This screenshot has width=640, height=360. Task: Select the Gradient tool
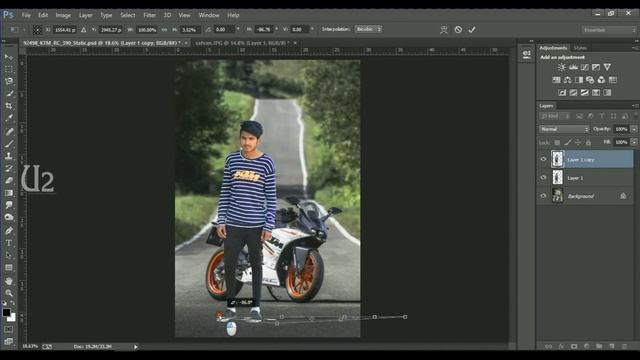(9, 193)
